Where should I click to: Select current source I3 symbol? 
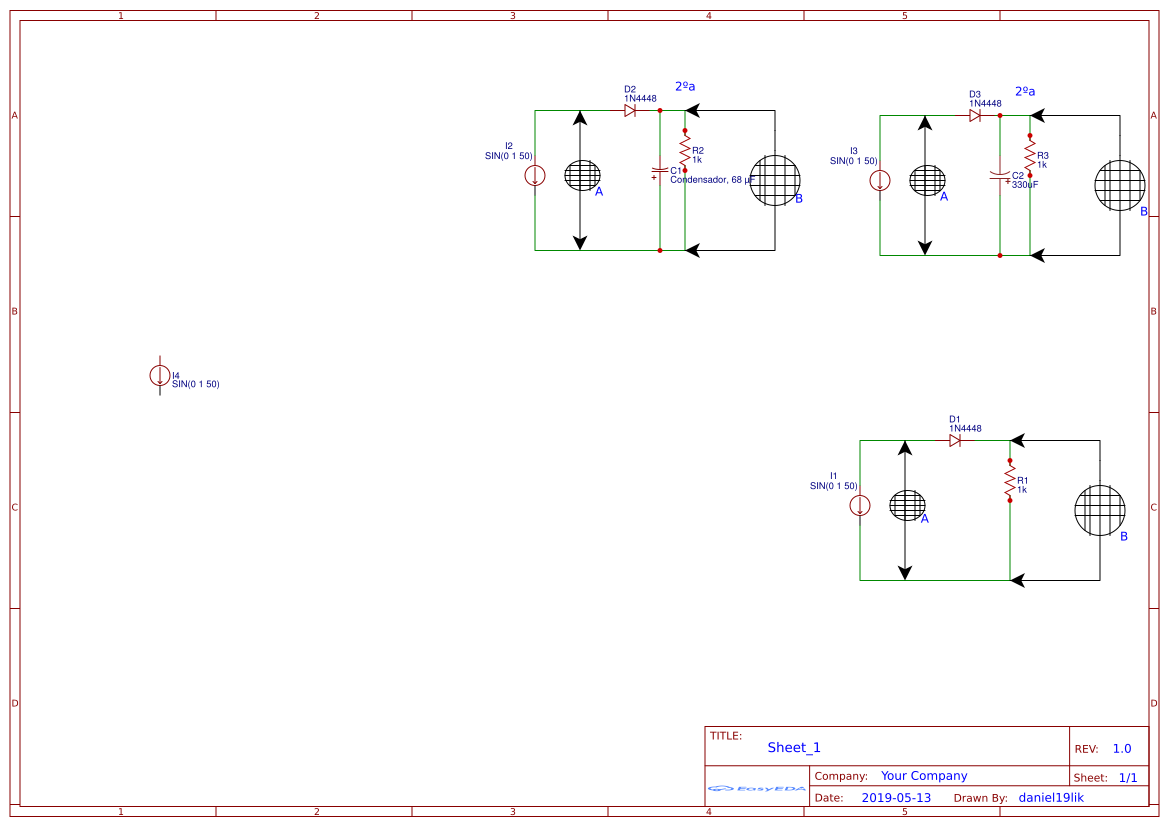879,181
